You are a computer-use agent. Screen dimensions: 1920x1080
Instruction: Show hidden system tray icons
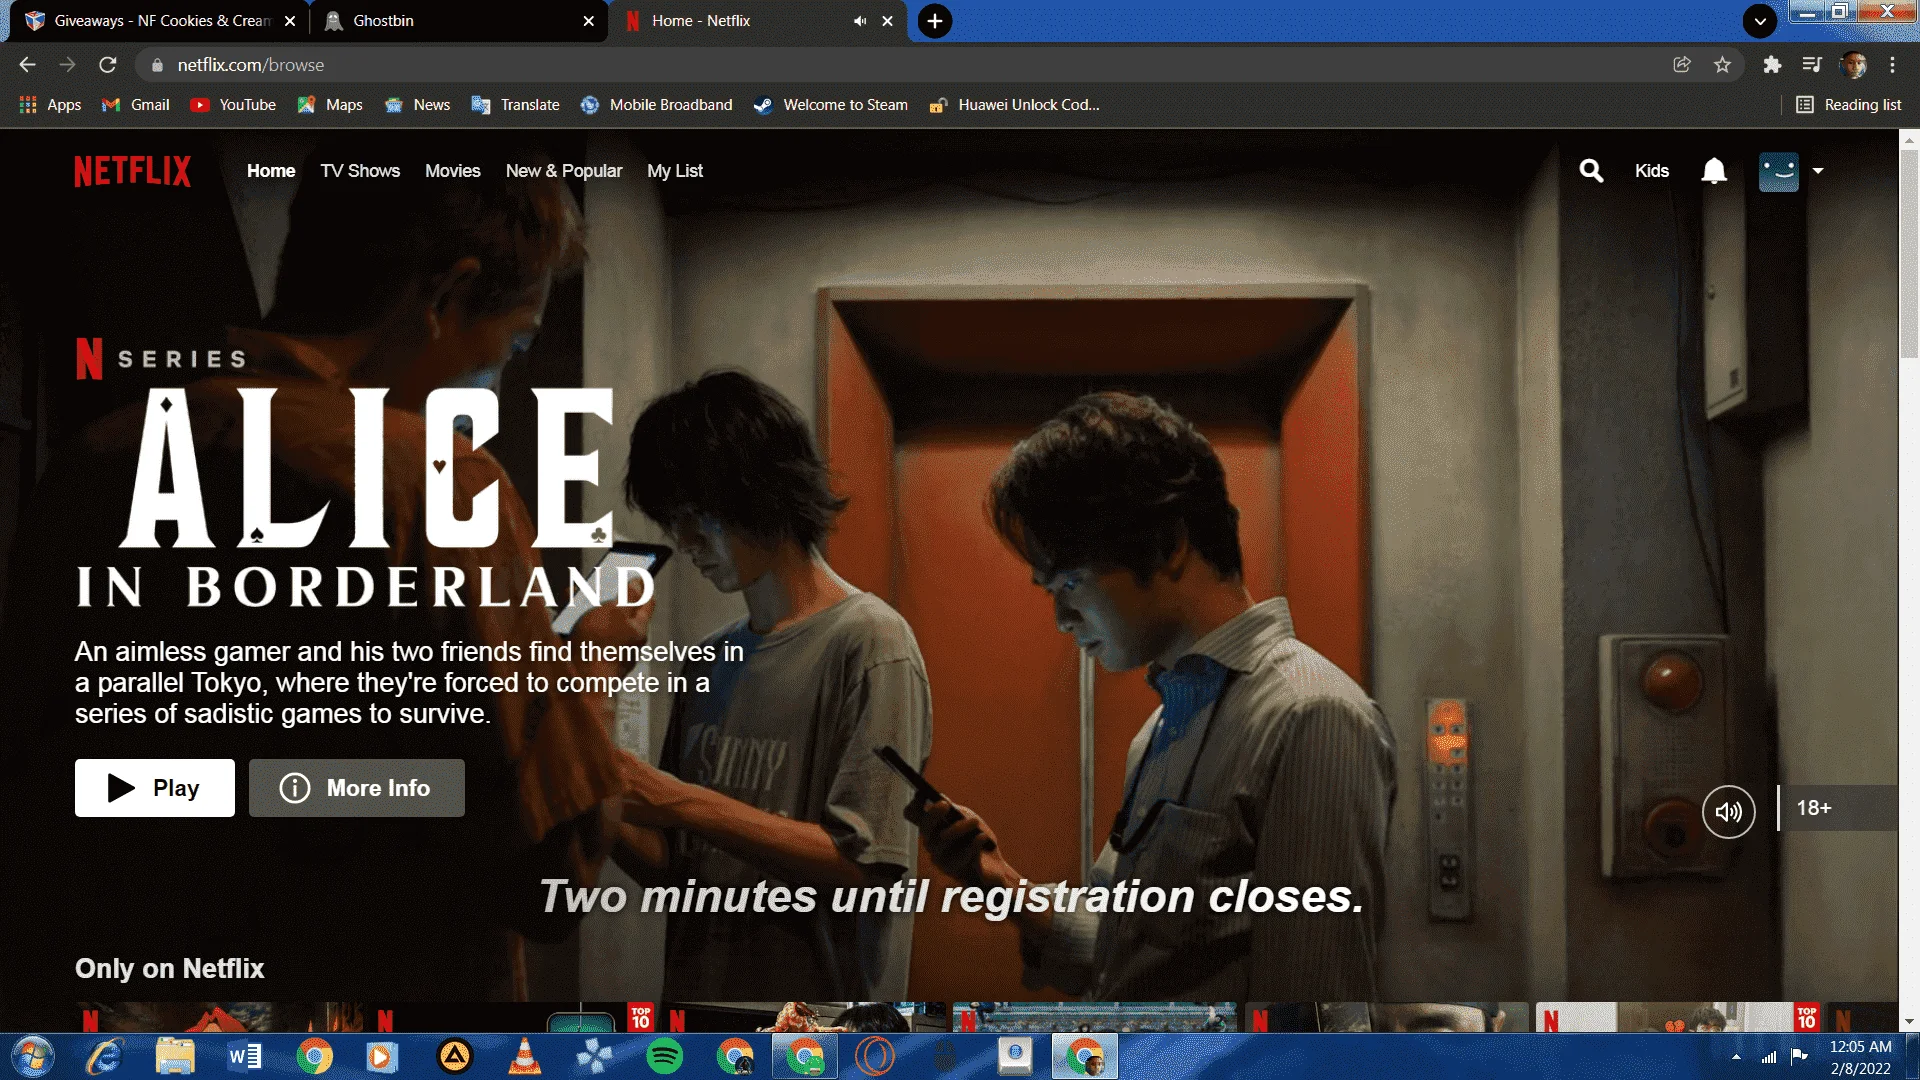(x=1736, y=1057)
